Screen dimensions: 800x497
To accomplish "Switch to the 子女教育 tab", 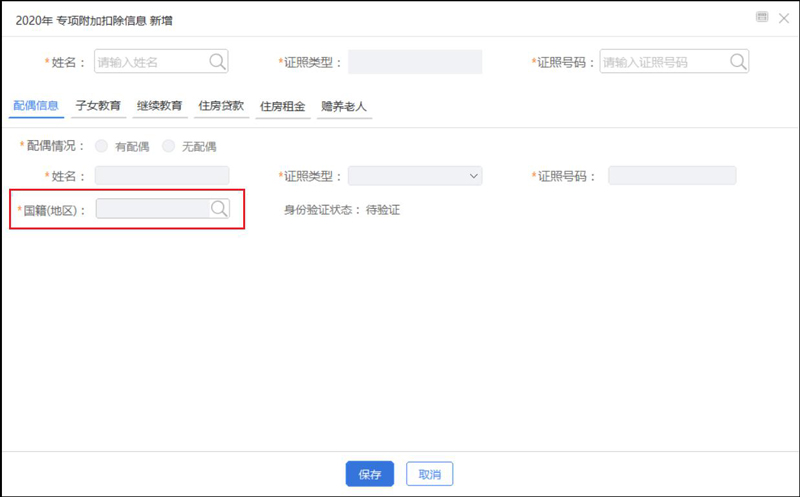I will [101, 105].
